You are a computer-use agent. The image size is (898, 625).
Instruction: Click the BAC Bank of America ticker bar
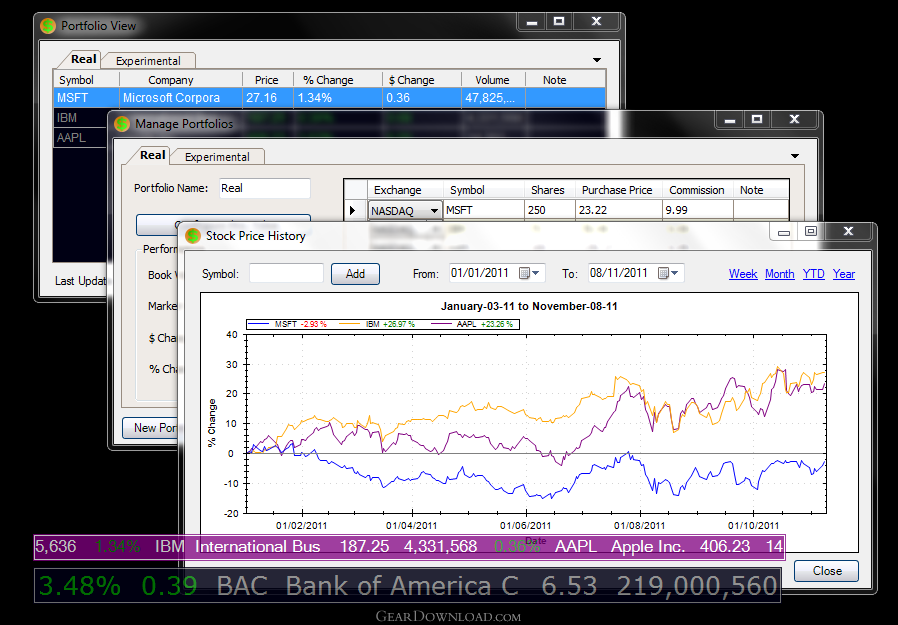click(407, 585)
